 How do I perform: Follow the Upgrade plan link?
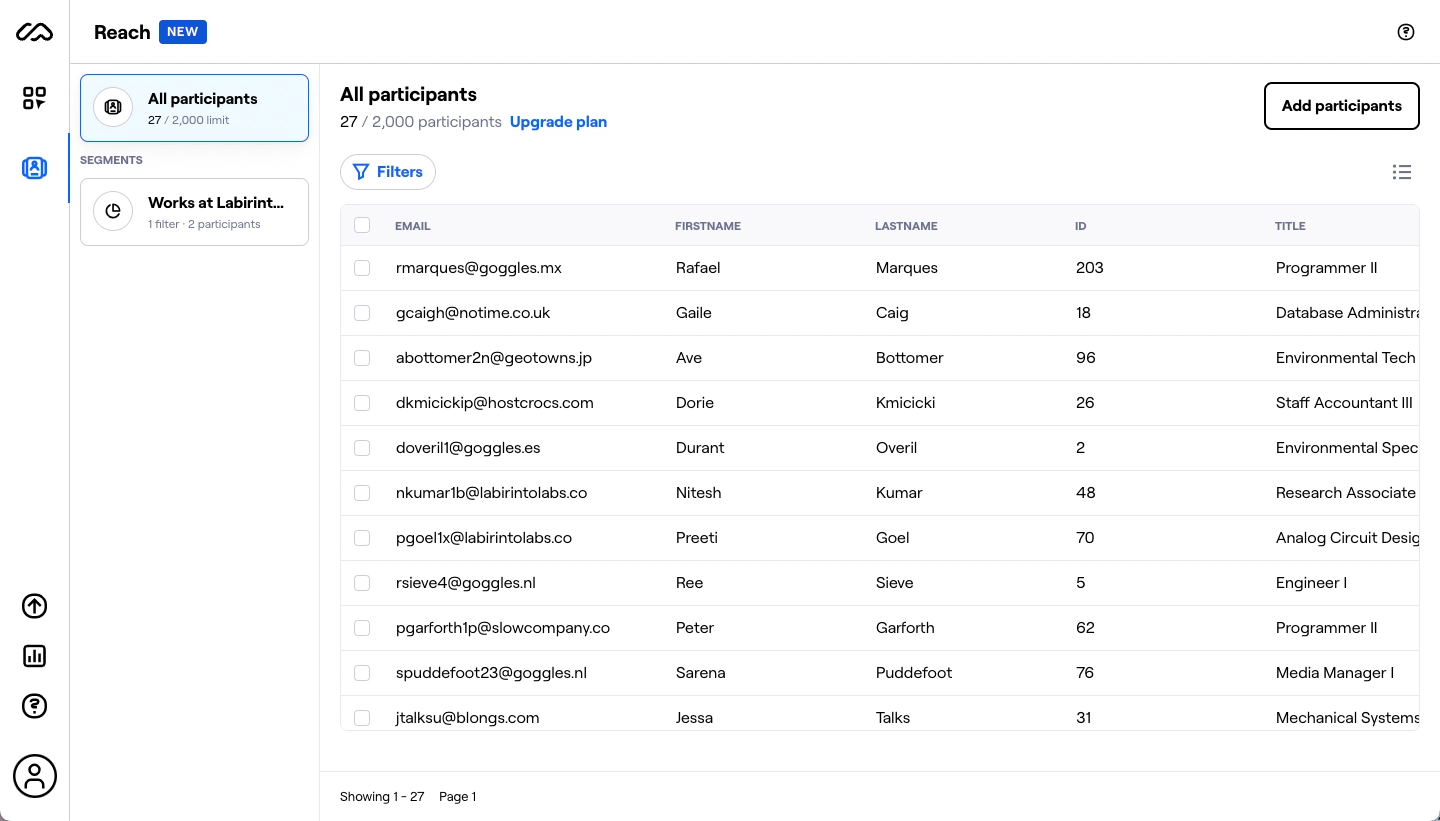click(x=558, y=122)
